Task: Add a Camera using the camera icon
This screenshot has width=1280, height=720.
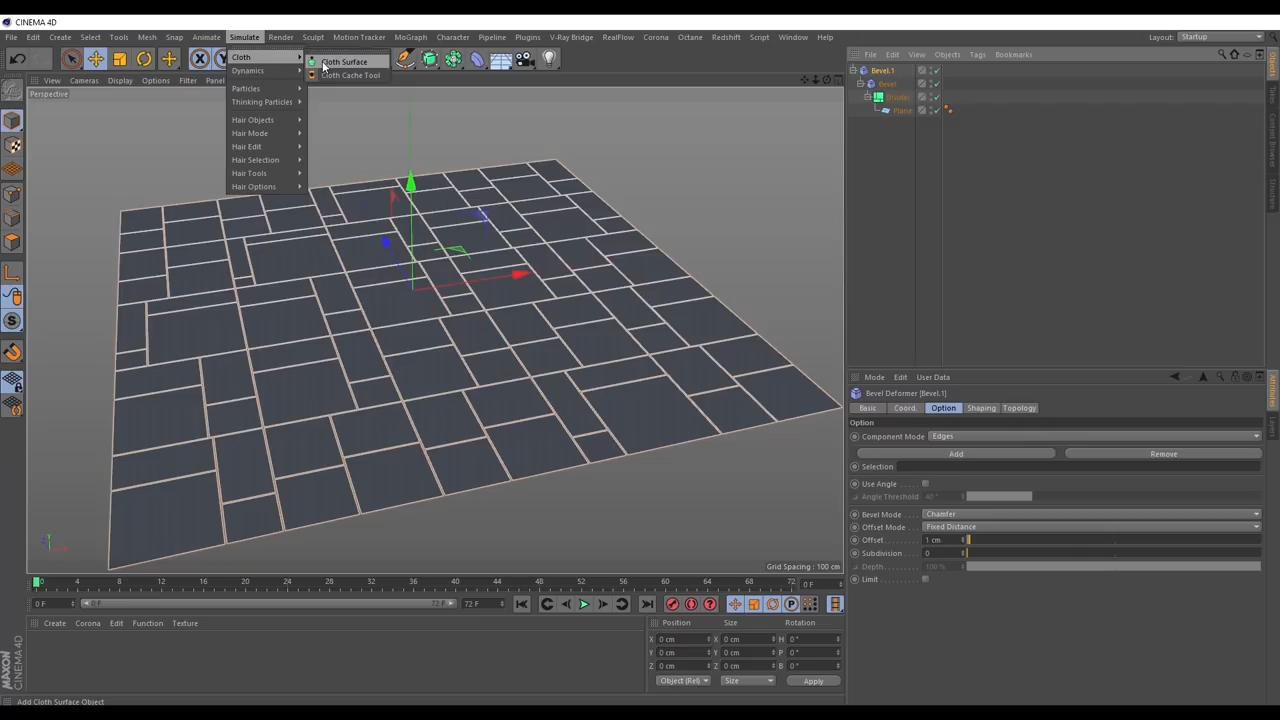Action: (x=525, y=59)
